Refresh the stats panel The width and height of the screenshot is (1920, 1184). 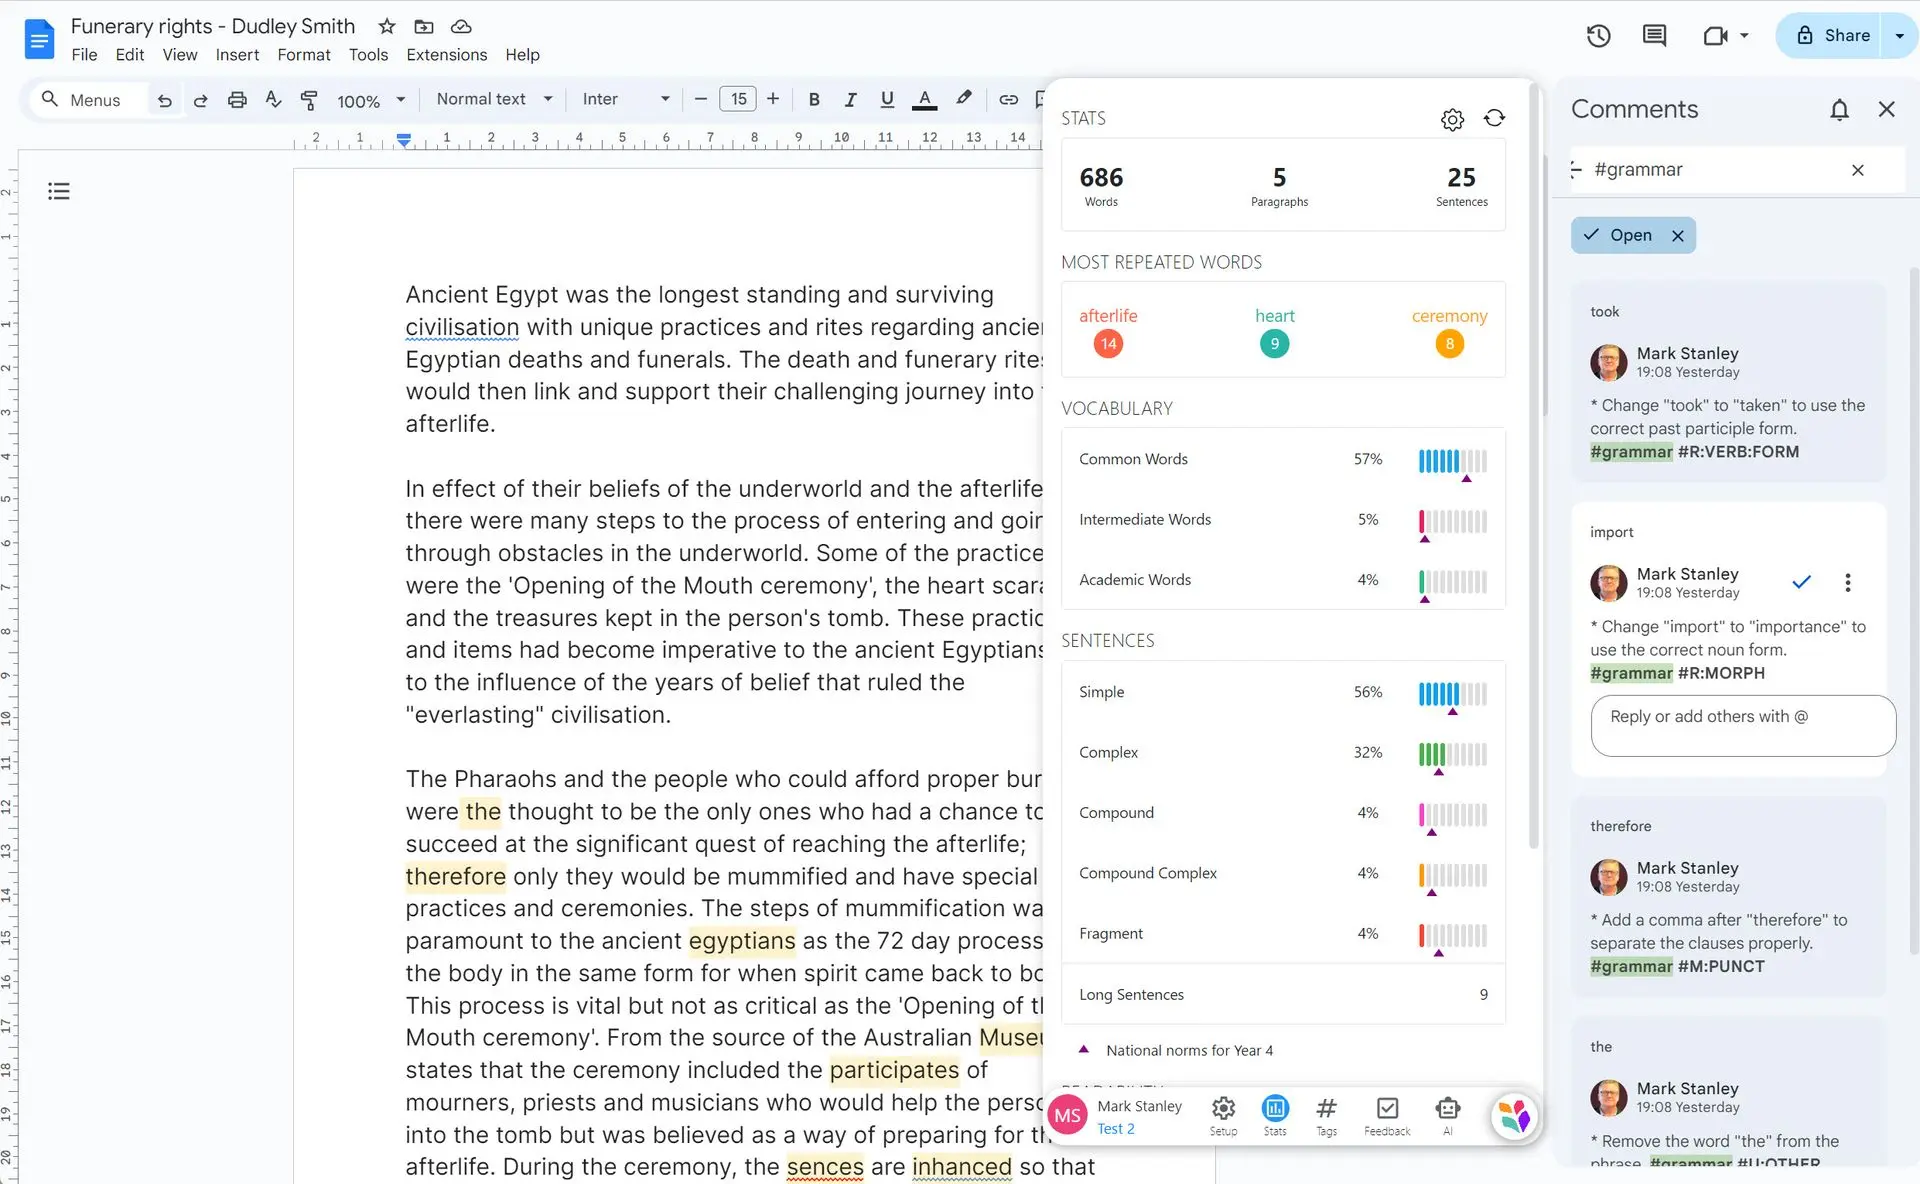tap(1494, 118)
